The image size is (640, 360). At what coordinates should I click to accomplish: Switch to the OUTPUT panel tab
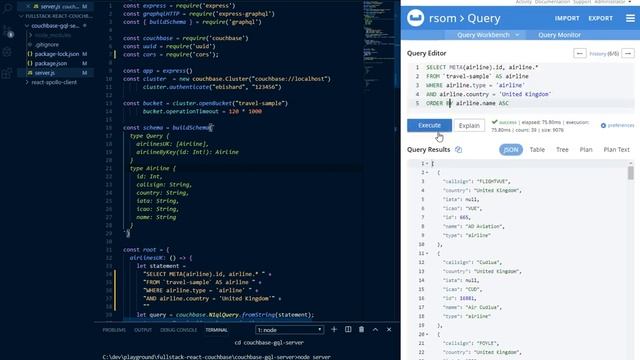point(143,330)
